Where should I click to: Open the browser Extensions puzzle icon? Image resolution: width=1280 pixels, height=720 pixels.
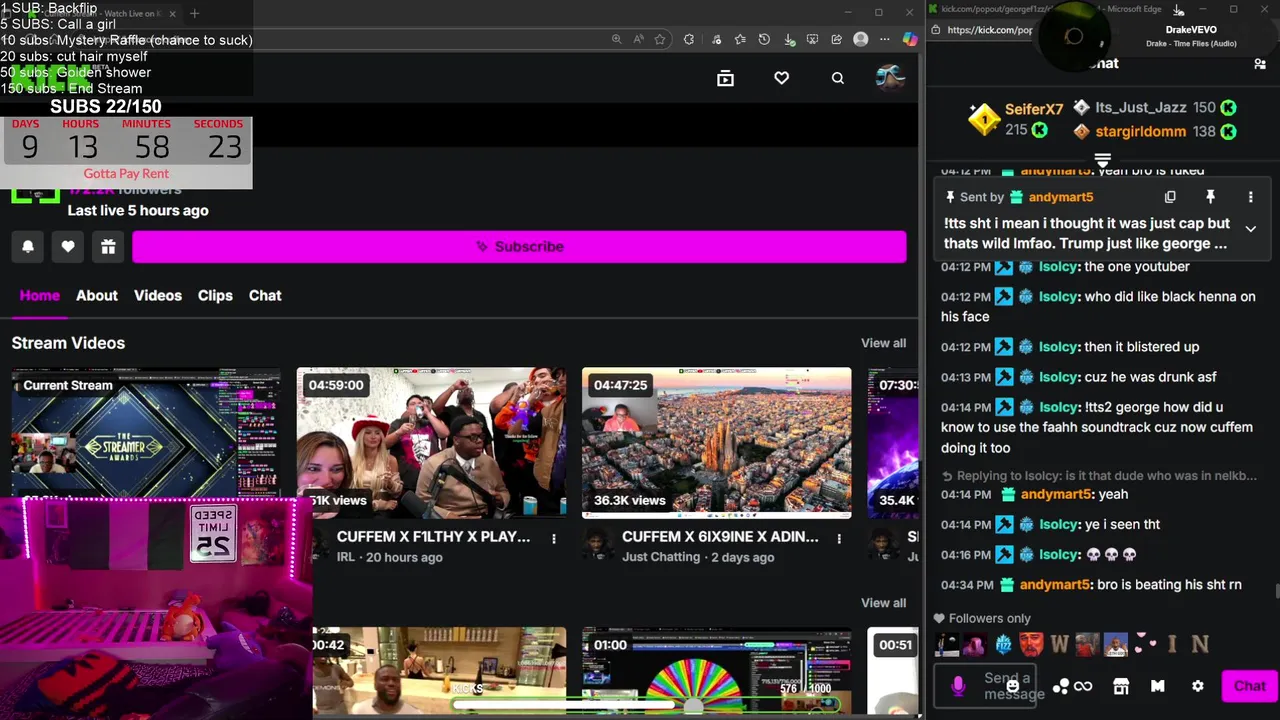tap(689, 39)
